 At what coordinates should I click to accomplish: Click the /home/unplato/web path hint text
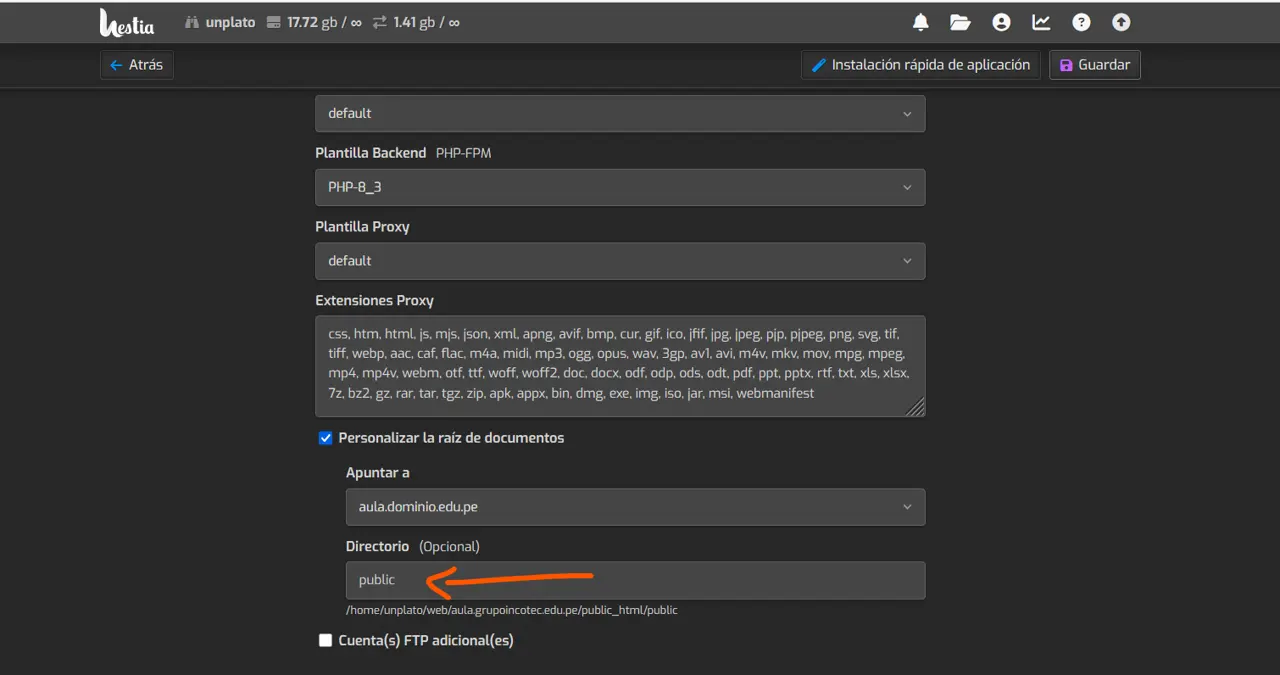(511, 610)
